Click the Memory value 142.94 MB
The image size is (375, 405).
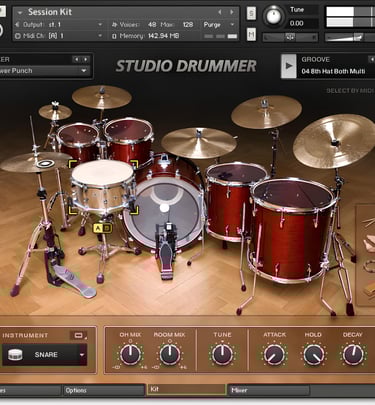[163, 36]
